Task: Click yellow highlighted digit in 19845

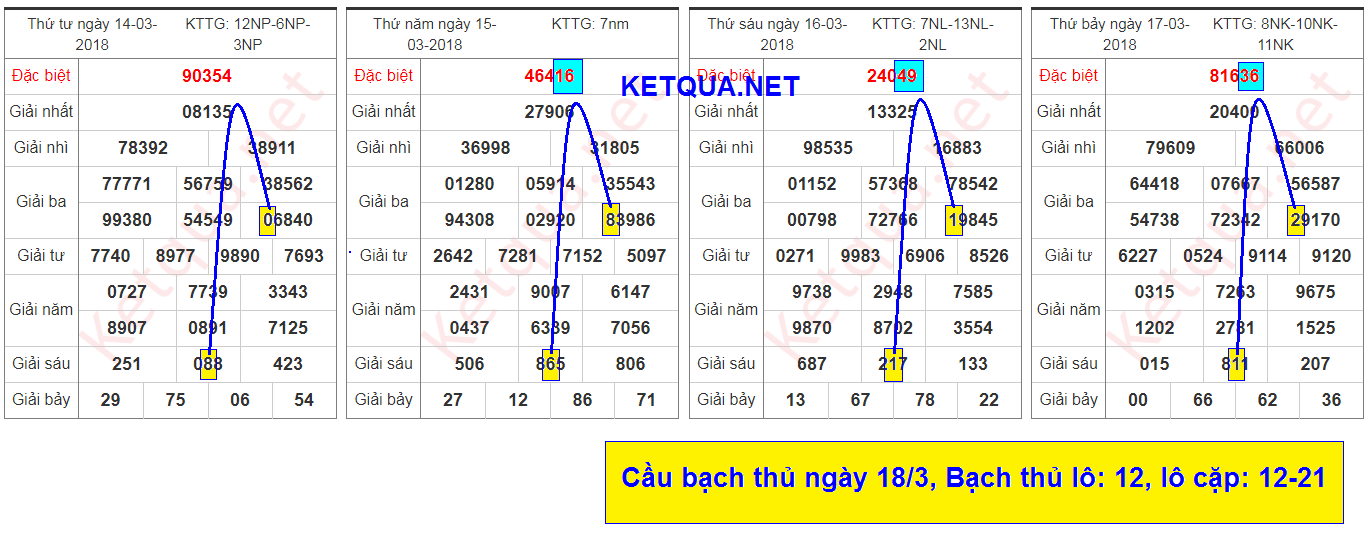Action: [x=953, y=220]
